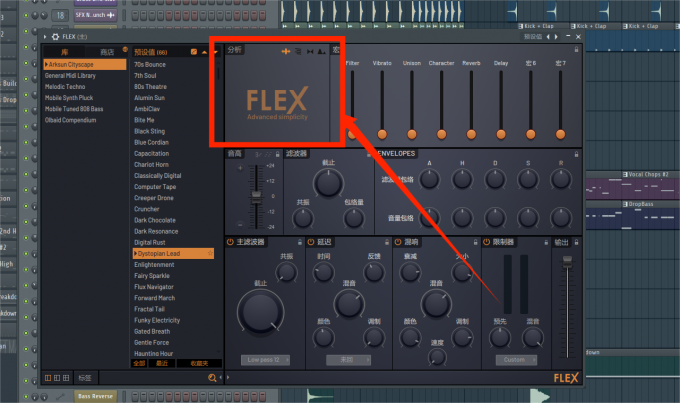Screen dimensions: 680x403
Task: Toggle mute LED on Bass Reverse channel
Action: pos(26,396)
